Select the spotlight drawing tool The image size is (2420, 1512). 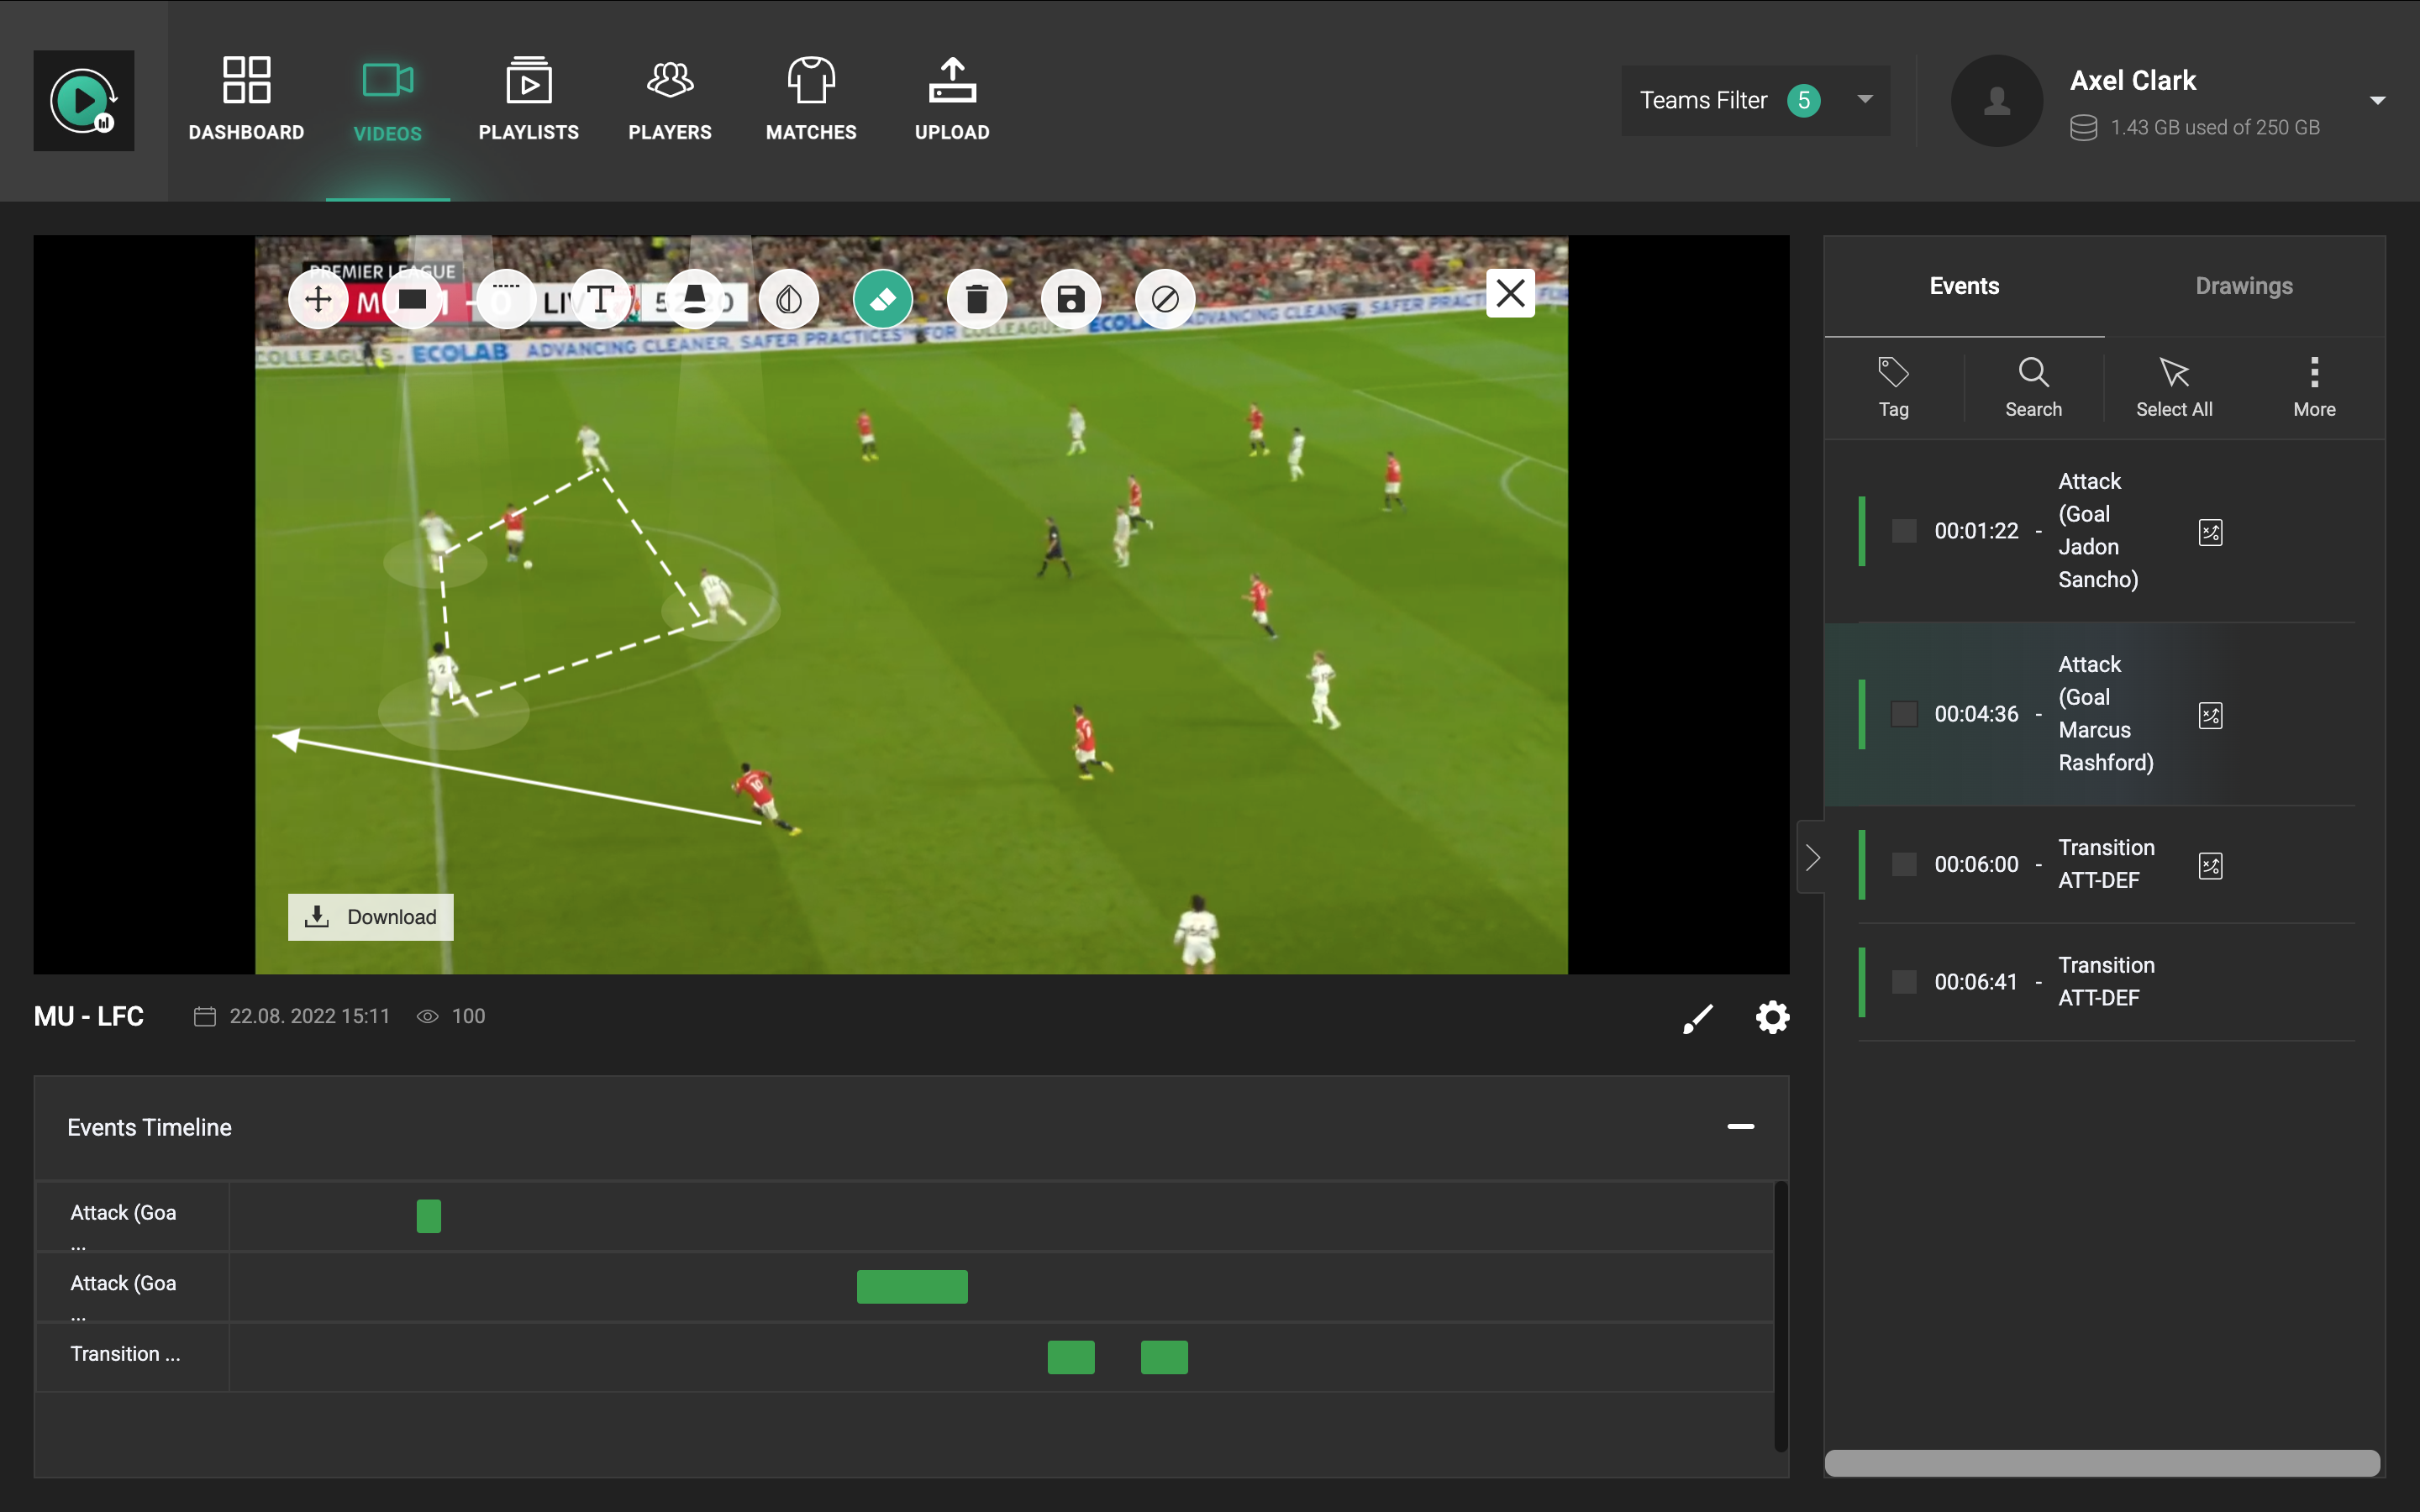click(694, 299)
